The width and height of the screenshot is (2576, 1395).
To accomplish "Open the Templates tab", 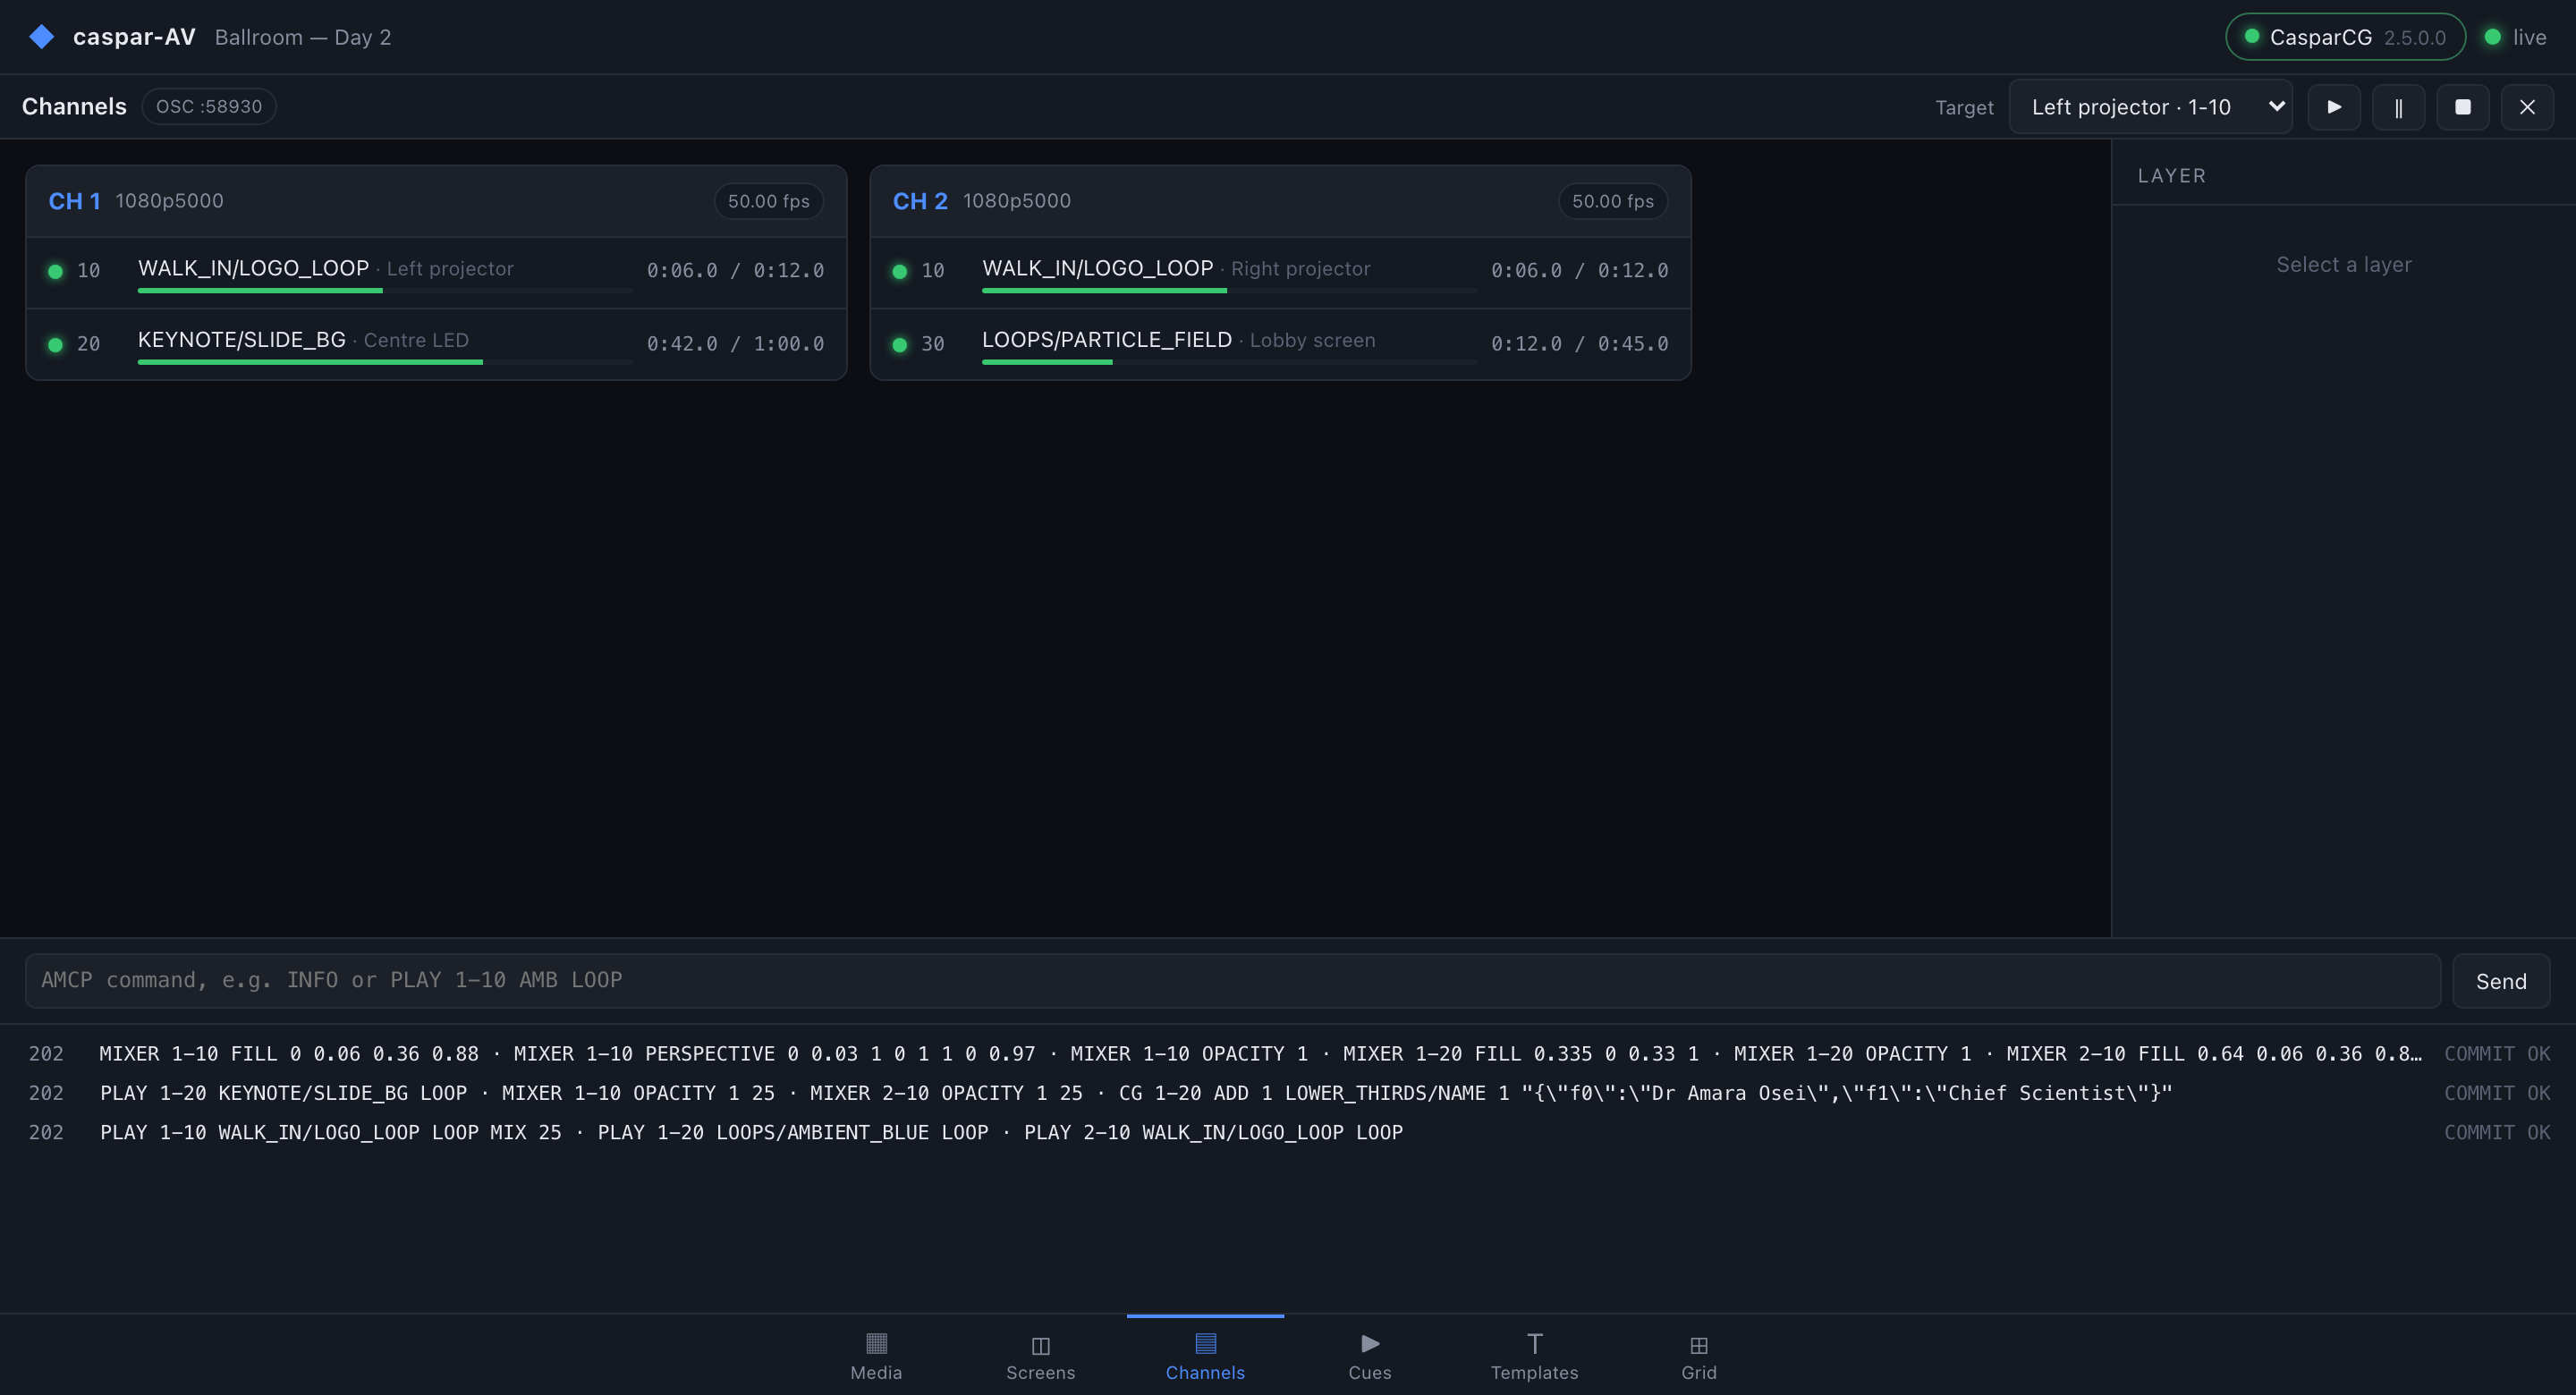I will (x=1534, y=1356).
